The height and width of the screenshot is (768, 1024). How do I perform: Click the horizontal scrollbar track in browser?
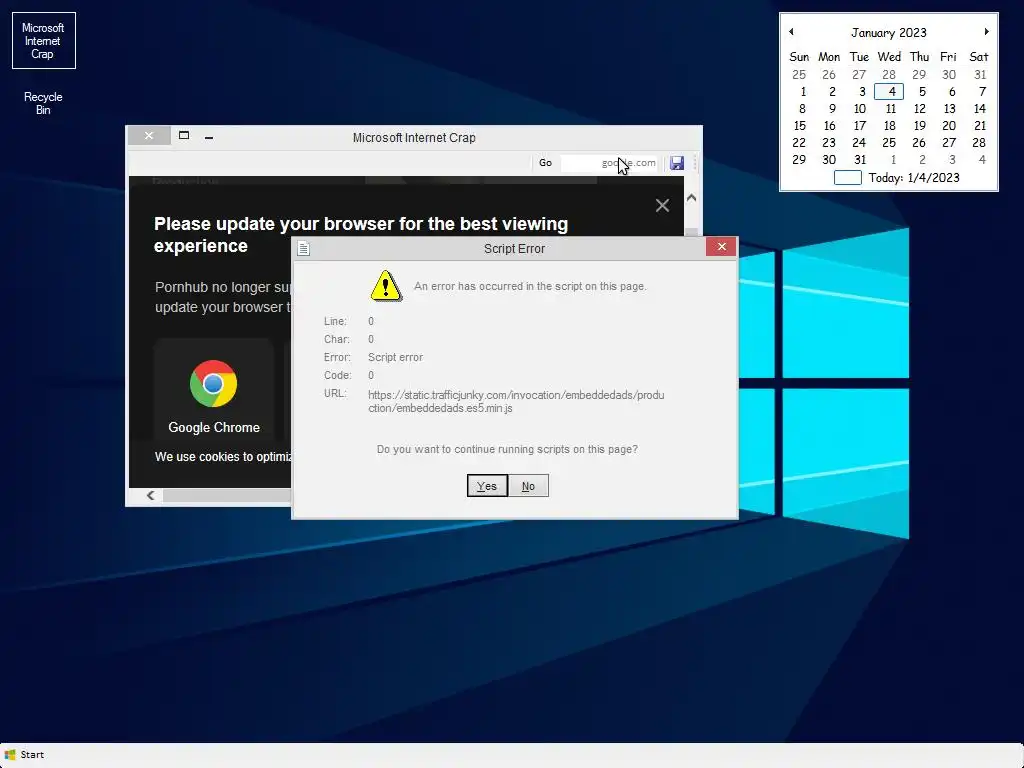227,496
